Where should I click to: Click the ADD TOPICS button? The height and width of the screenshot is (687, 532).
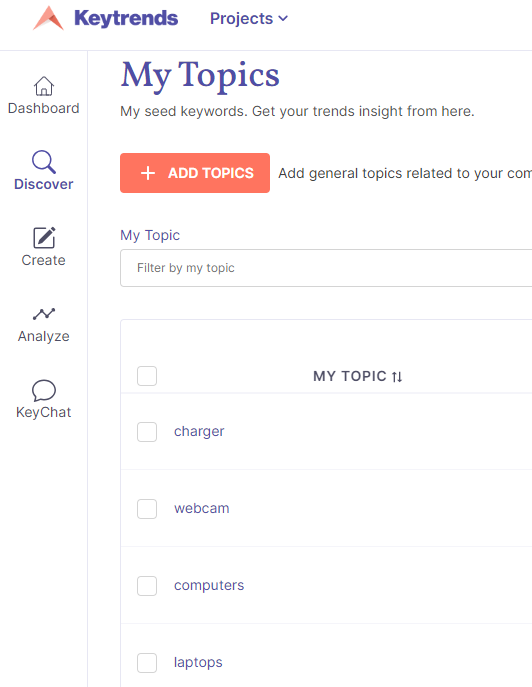coord(195,173)
